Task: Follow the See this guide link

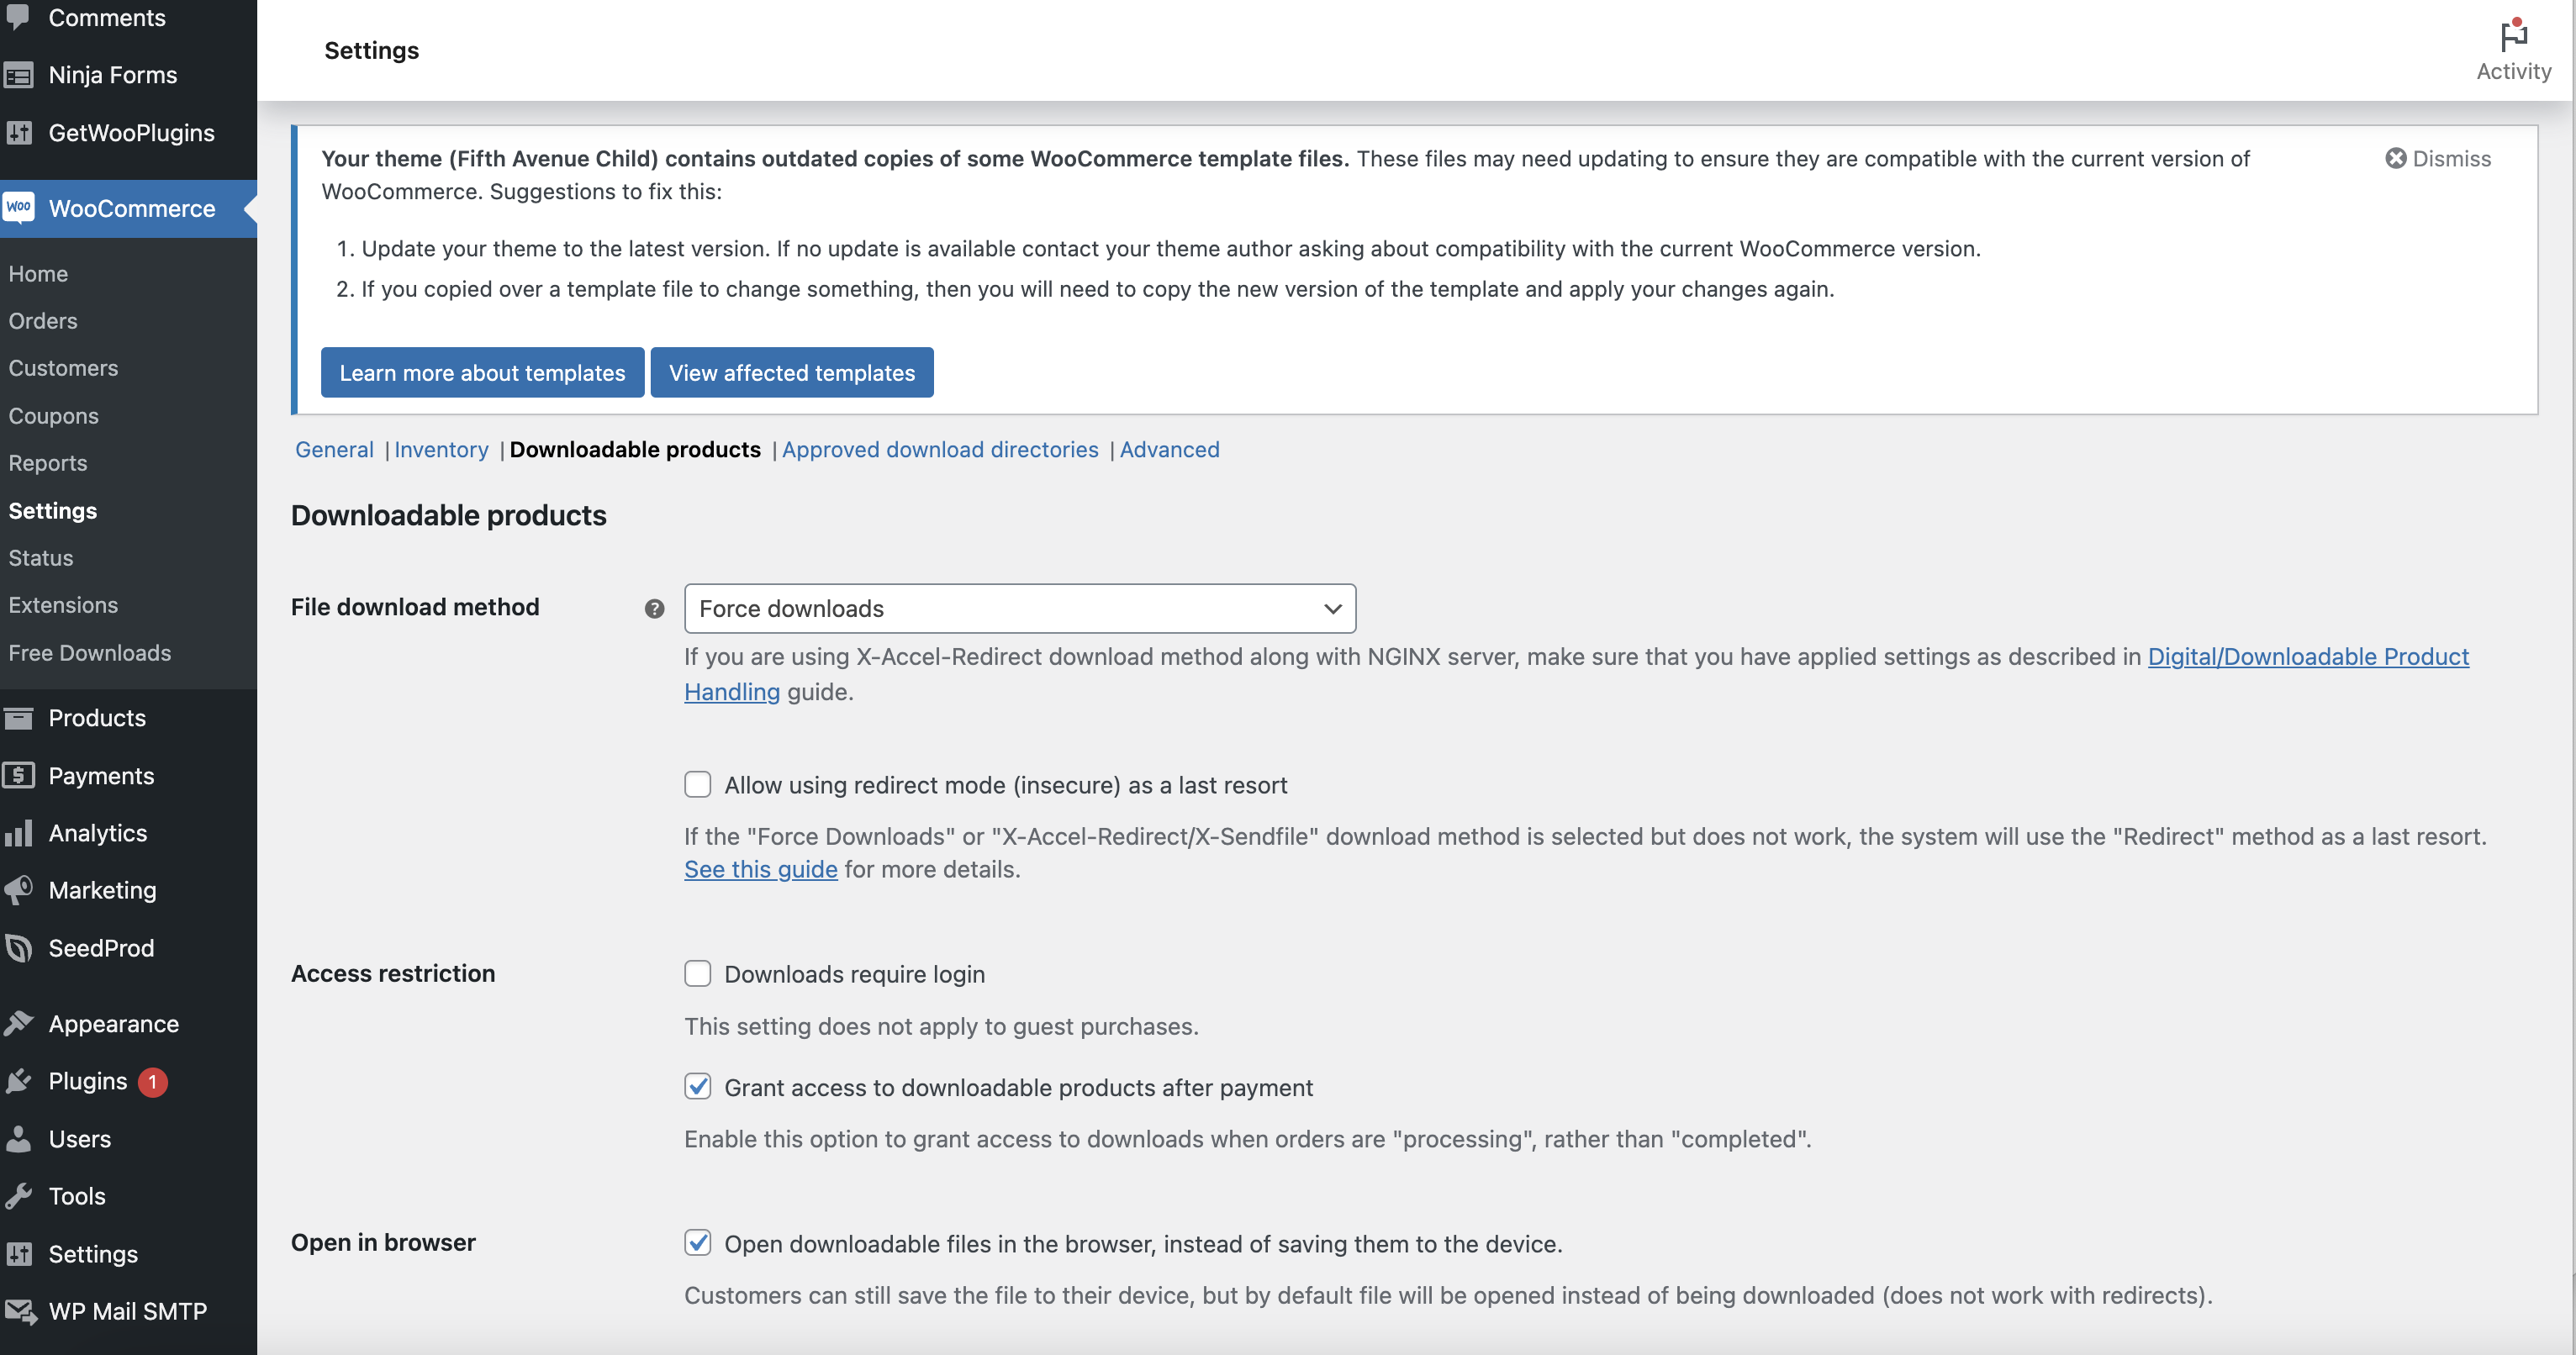Action: pos(760,869)
